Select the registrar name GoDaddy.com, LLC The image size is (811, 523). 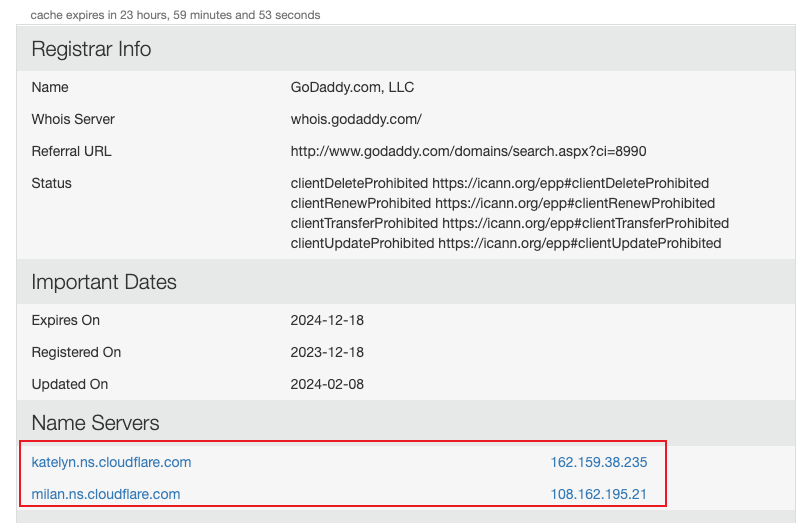pos(352,87)
